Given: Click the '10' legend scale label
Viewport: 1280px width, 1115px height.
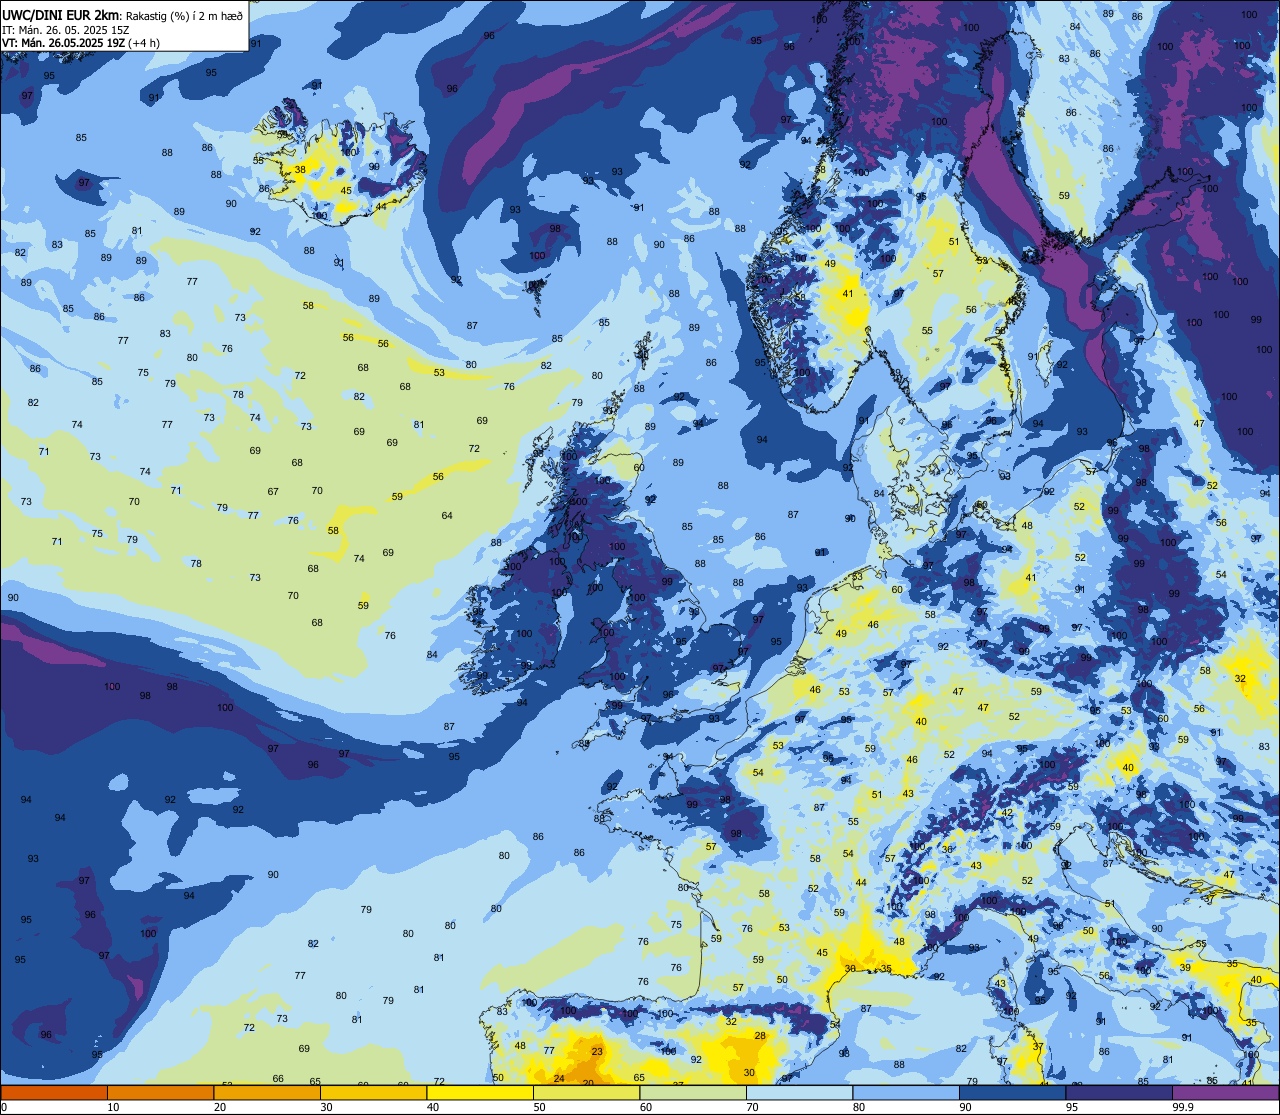Looking at the screenshot, I should (x=114, y=1107).
